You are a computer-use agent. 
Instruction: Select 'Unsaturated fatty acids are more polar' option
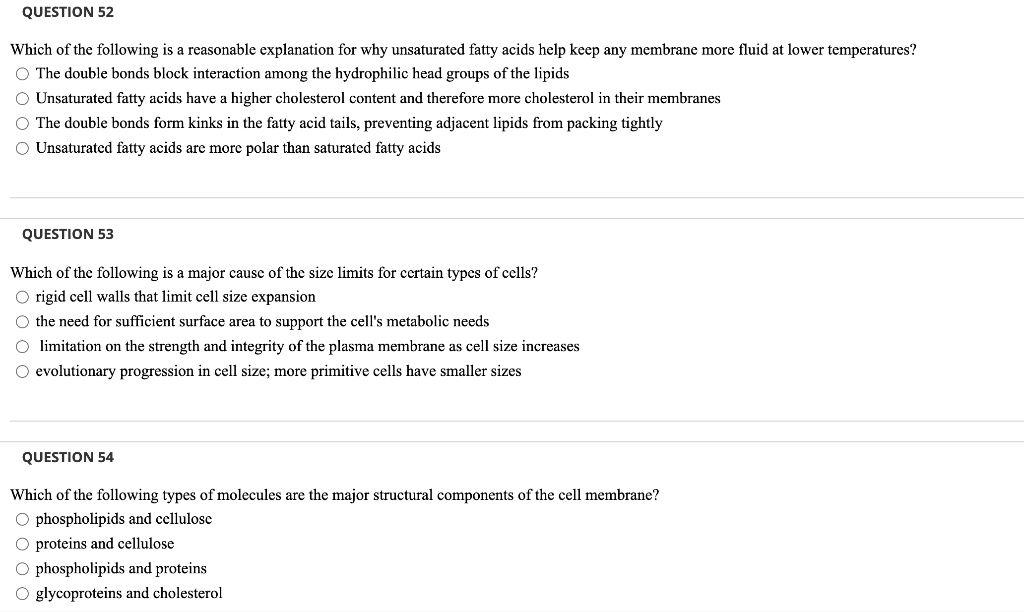(x=21, y=147)
